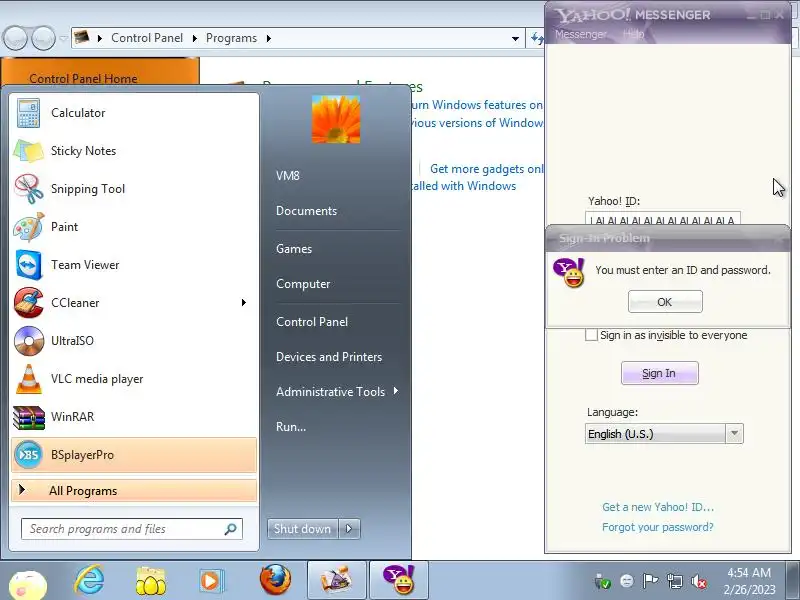
Task: Click the Yahoo smiley tray icon
Action: [627, 581]
